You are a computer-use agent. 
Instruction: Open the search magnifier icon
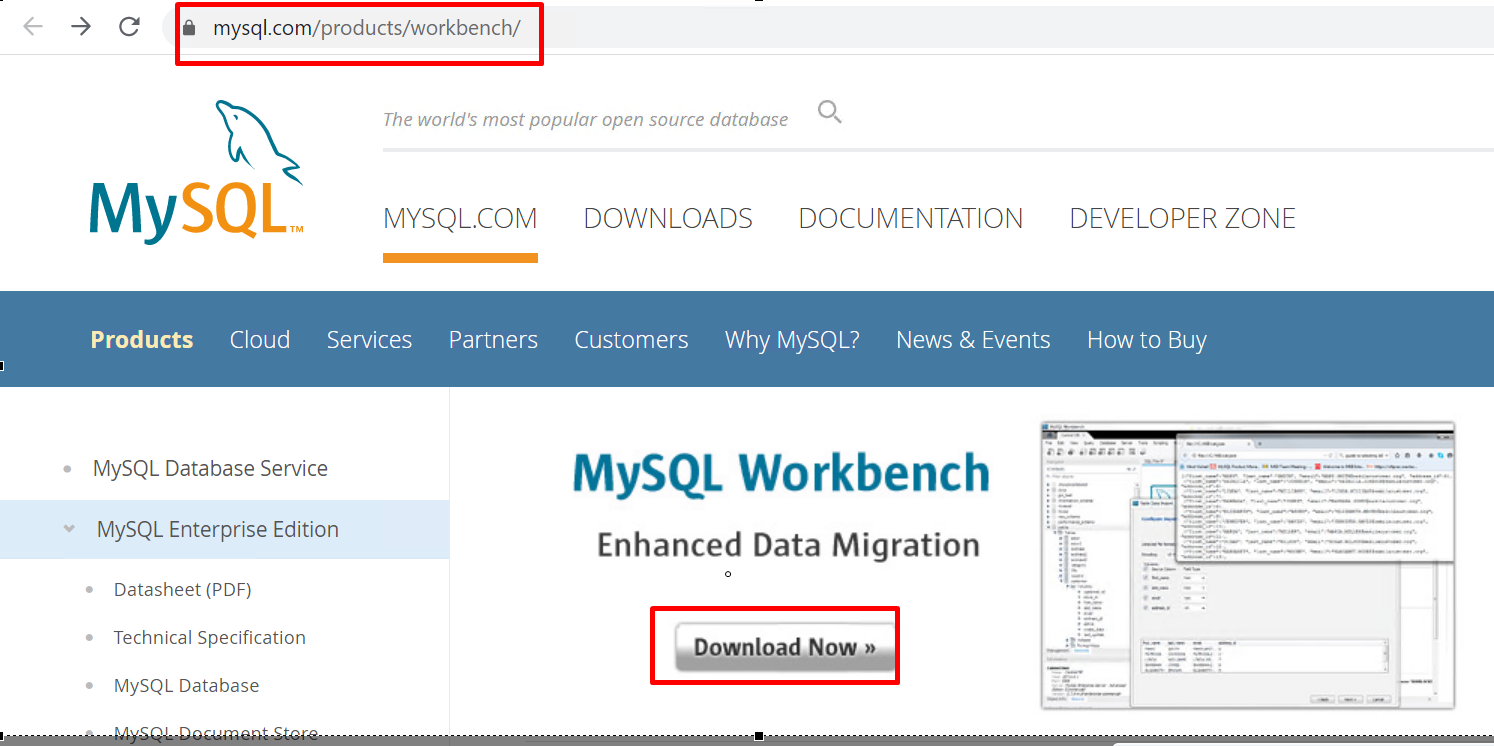829,112
